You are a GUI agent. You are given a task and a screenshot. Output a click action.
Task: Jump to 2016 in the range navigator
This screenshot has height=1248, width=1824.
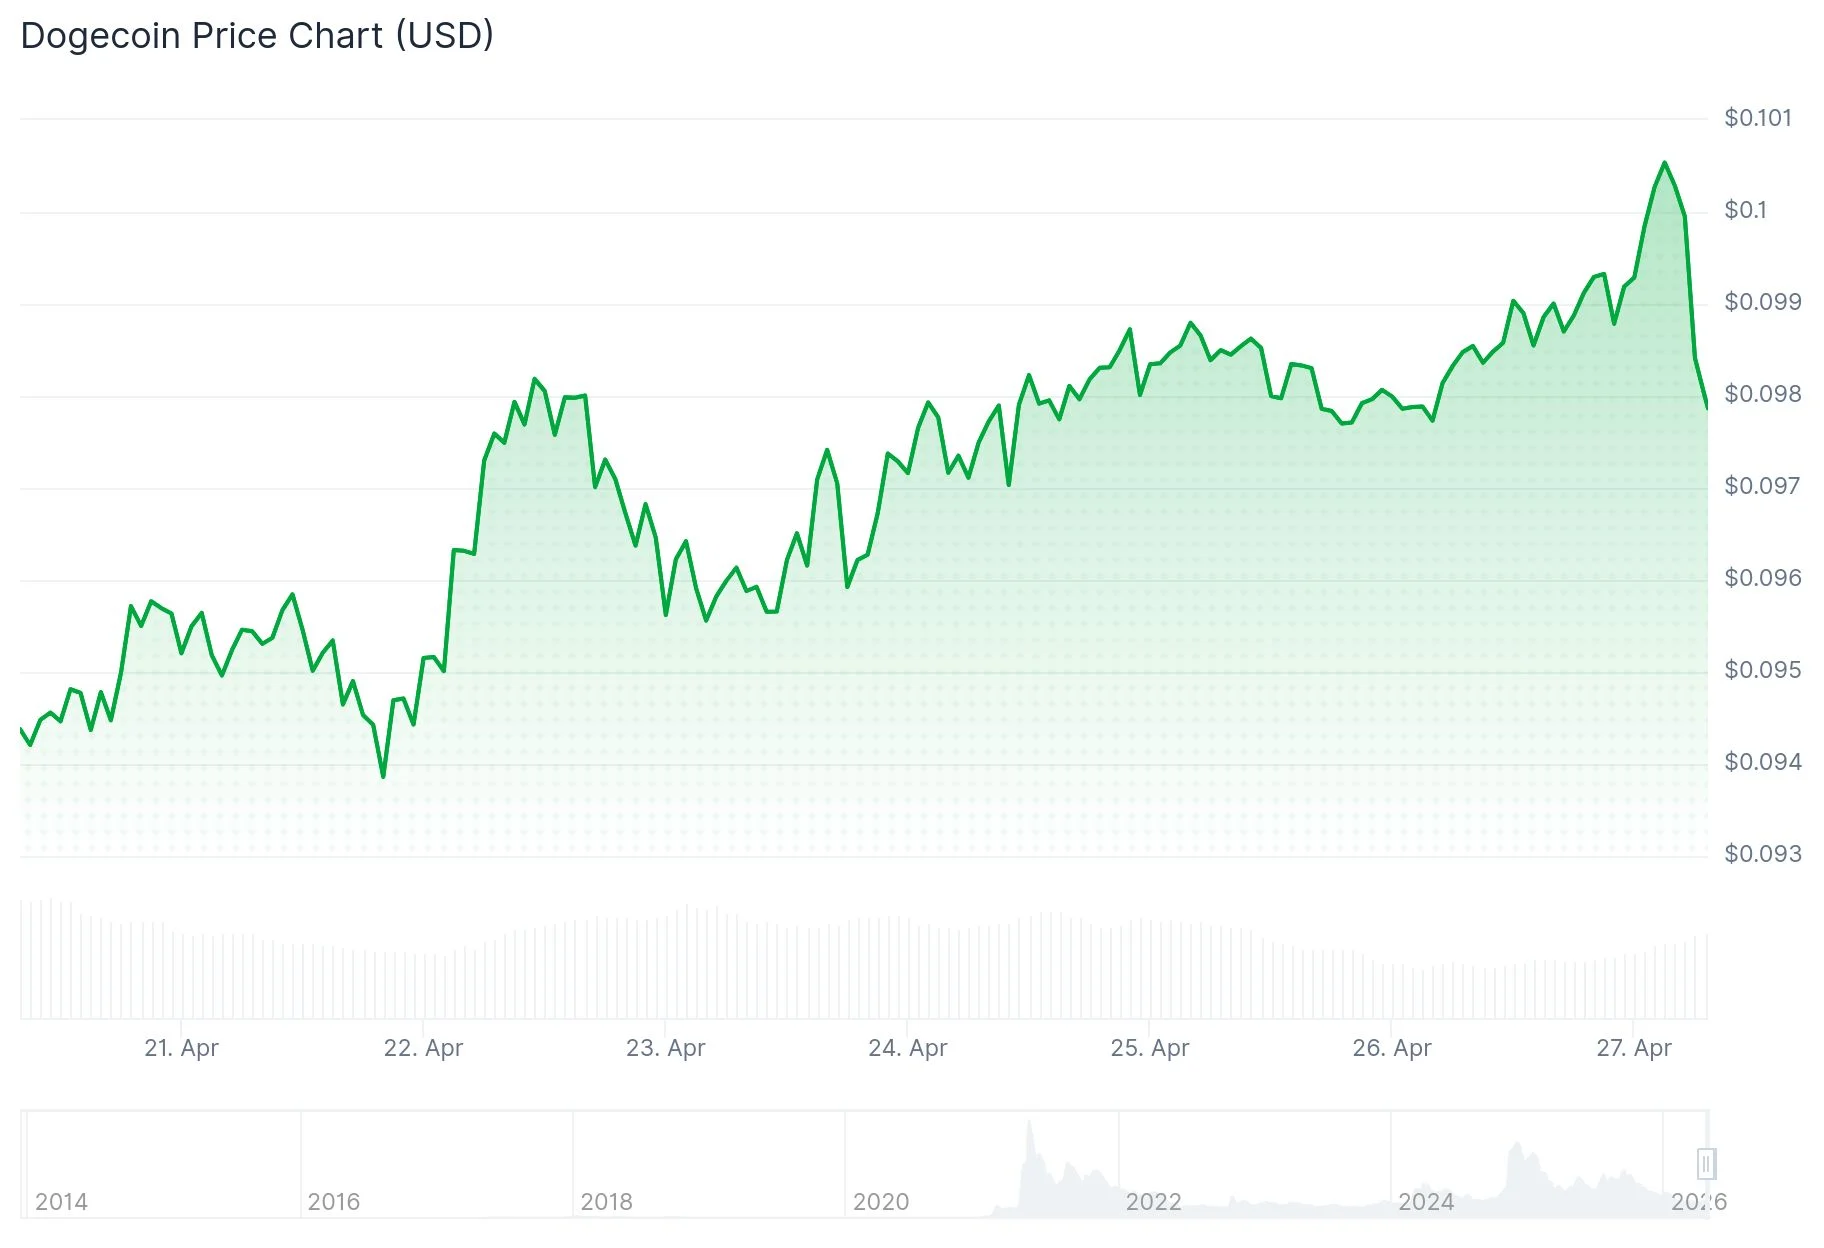pos(333,1202)
